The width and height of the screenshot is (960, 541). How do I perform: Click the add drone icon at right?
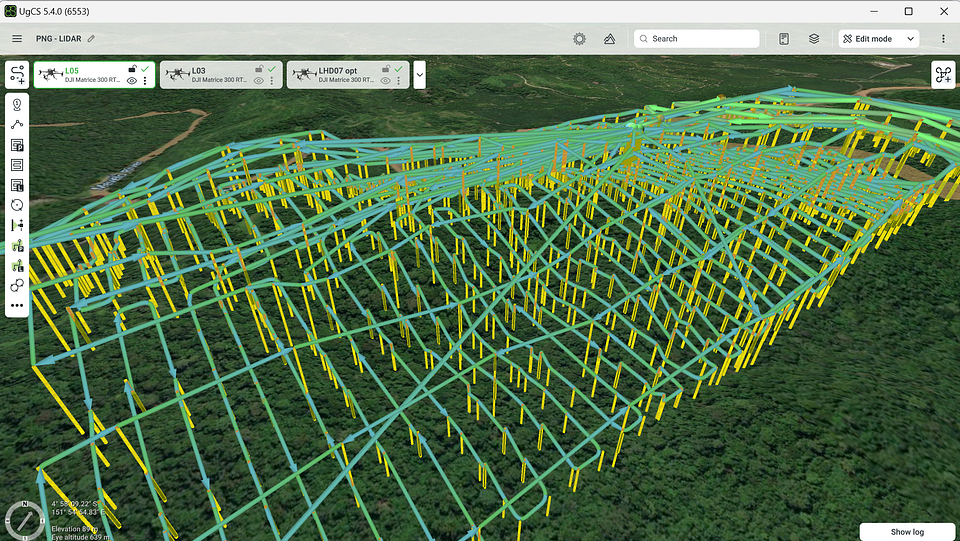tap(943, 75)
